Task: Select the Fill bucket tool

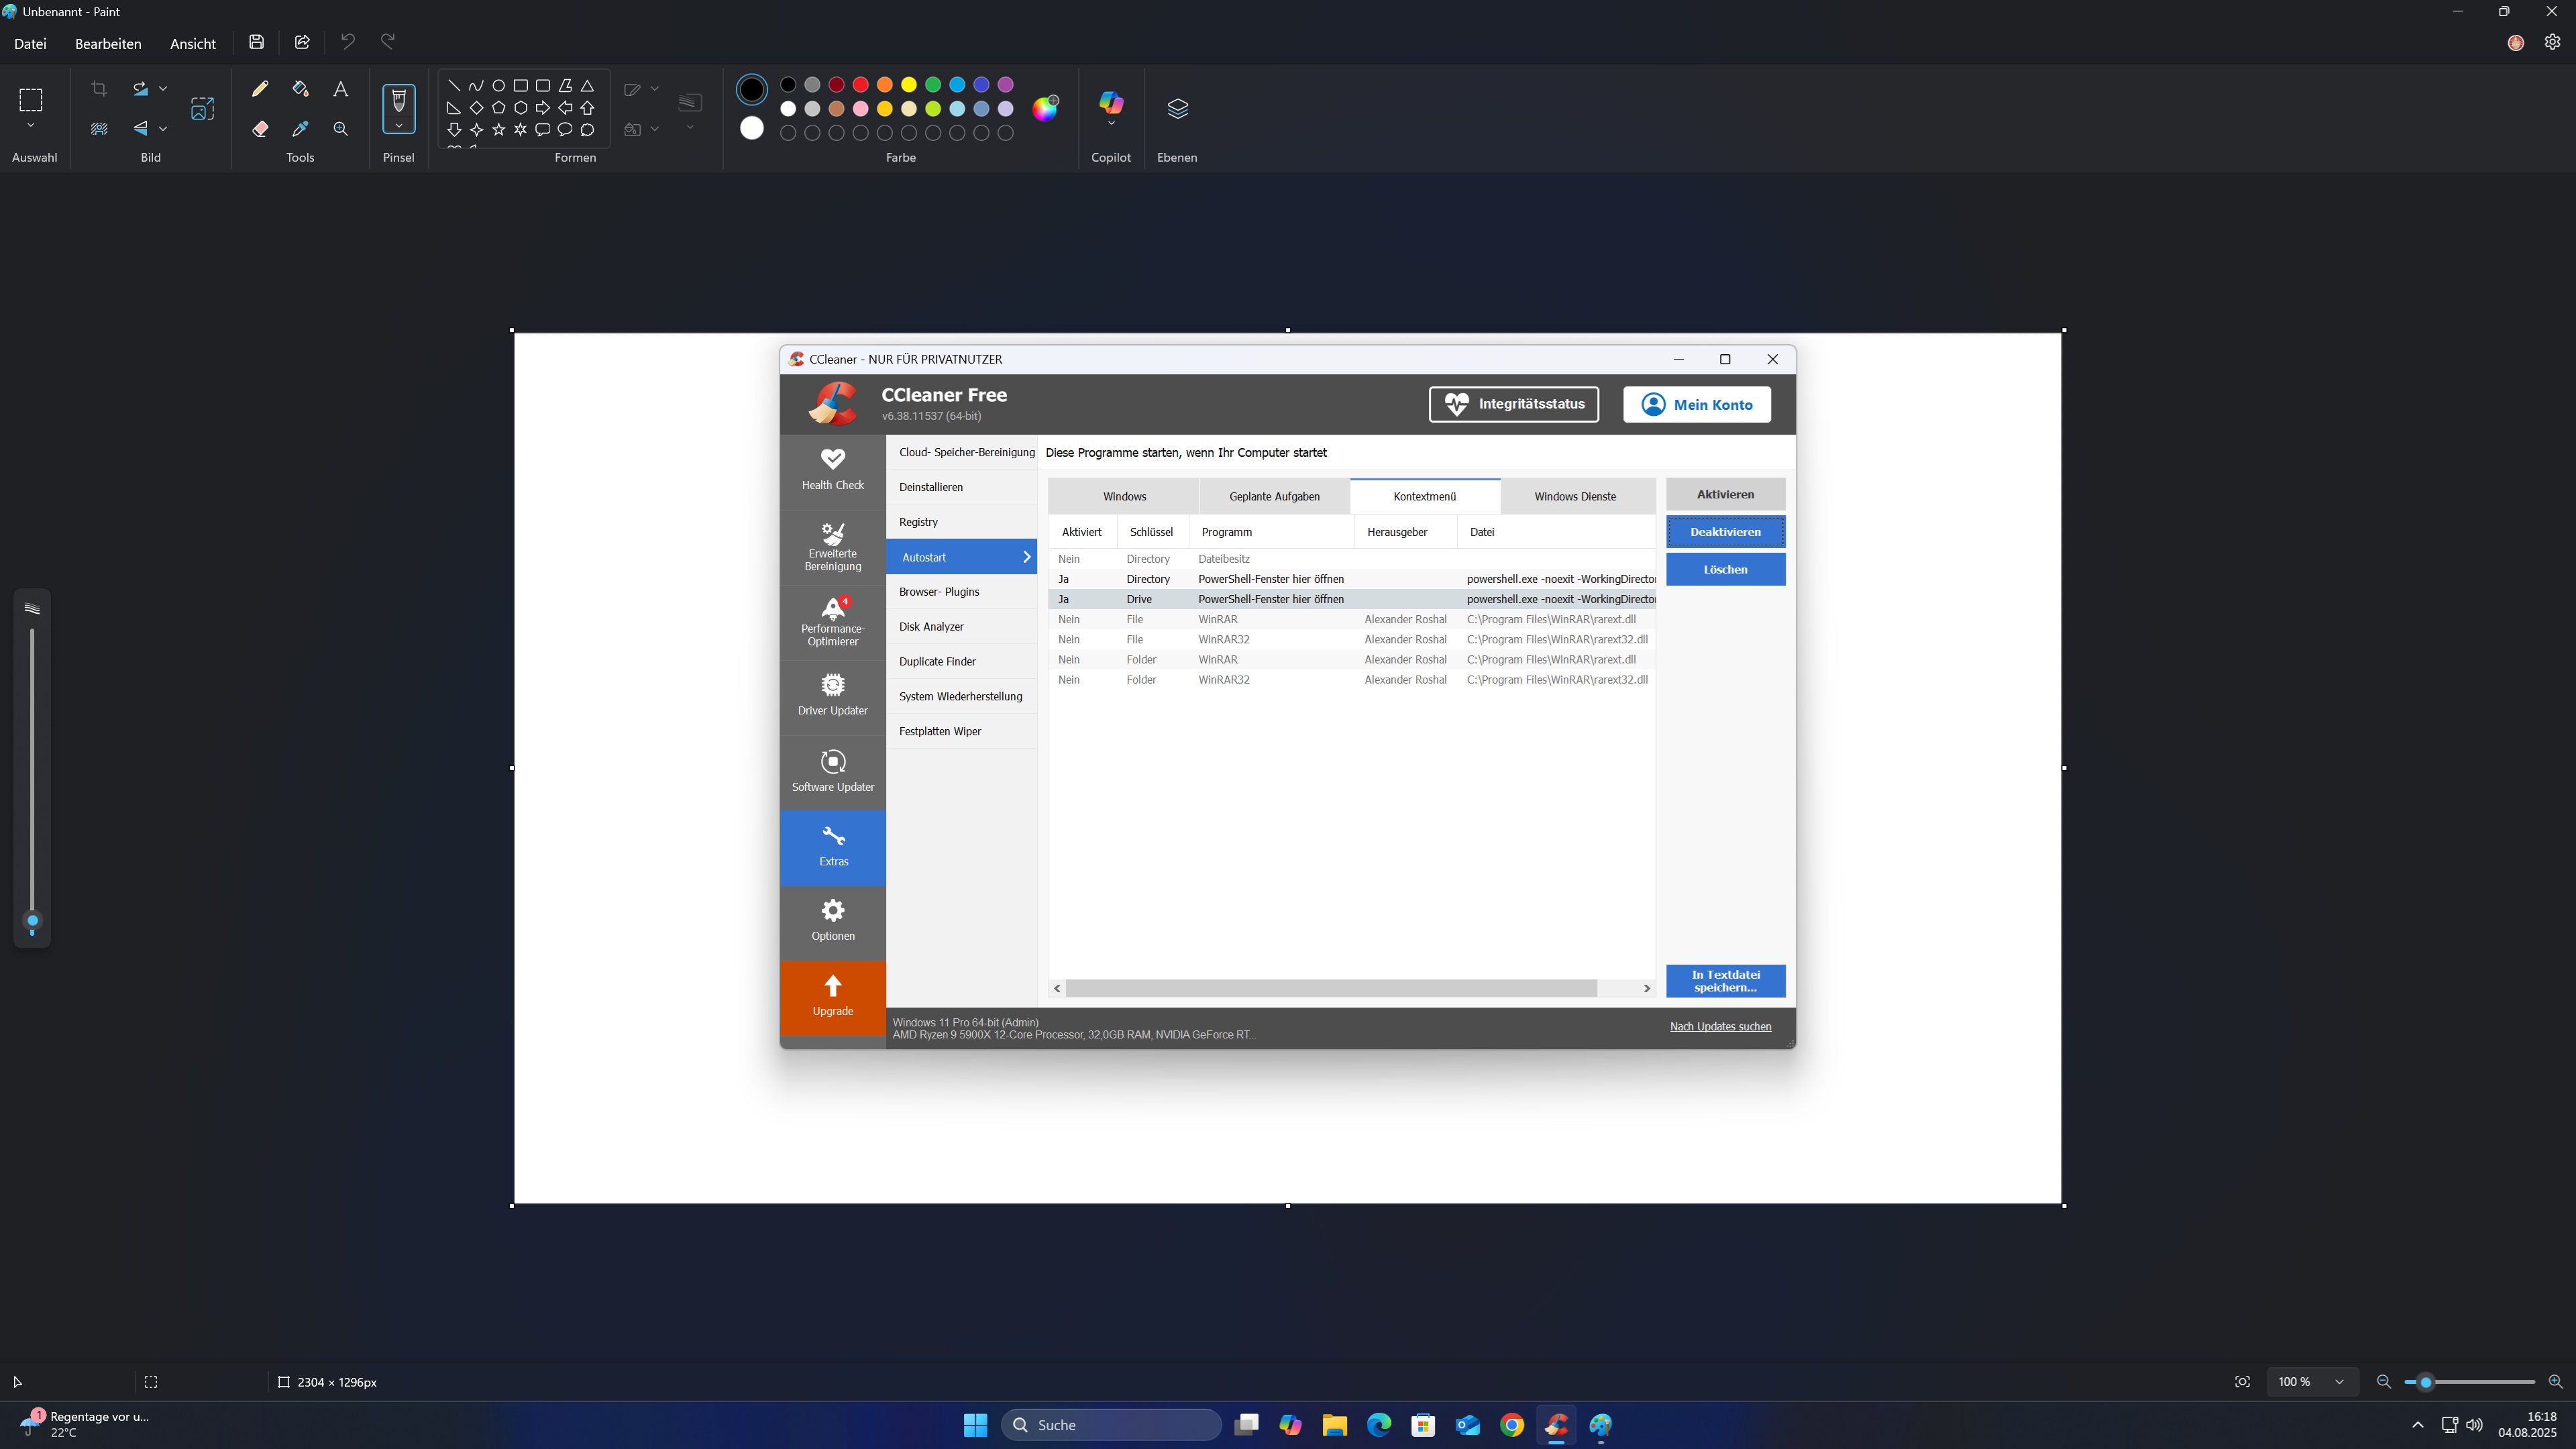Action: pos(300,89)
